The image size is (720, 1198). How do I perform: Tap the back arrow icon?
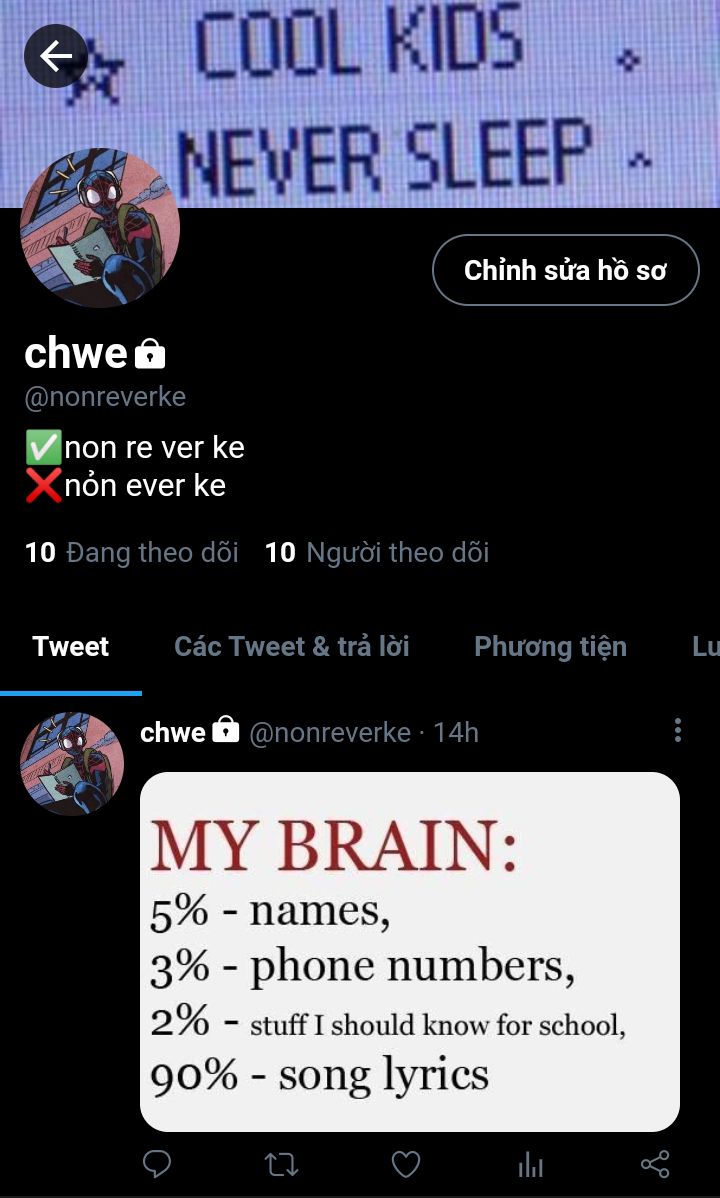55,56
